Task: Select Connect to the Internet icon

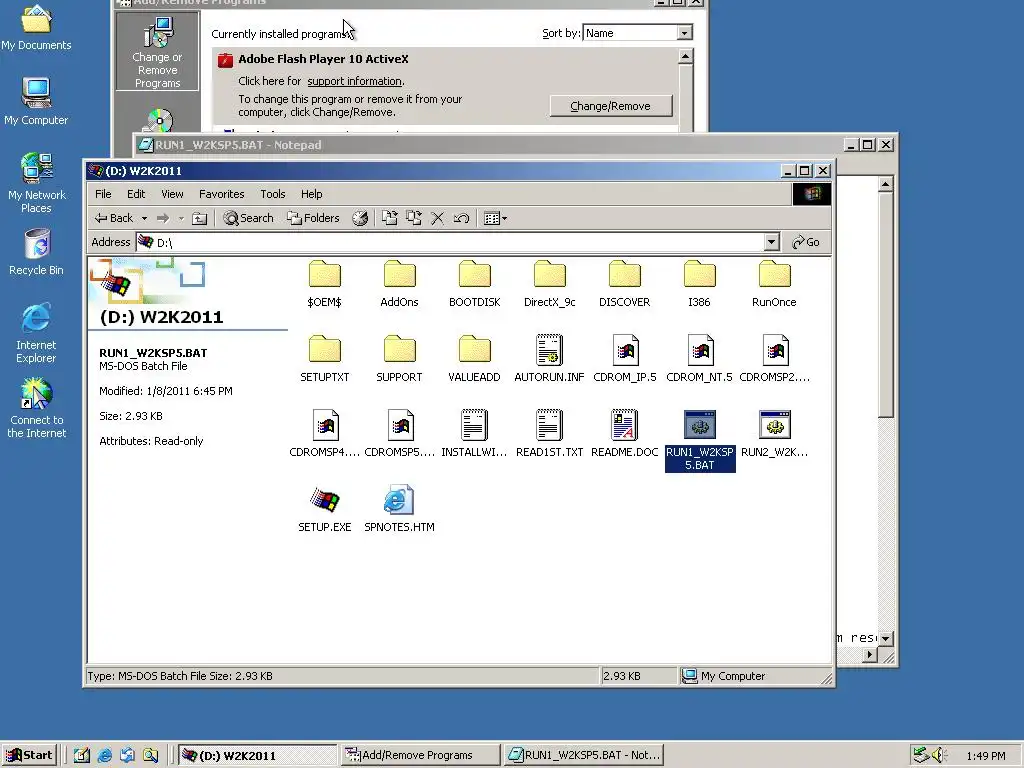Action: [36, 408]
